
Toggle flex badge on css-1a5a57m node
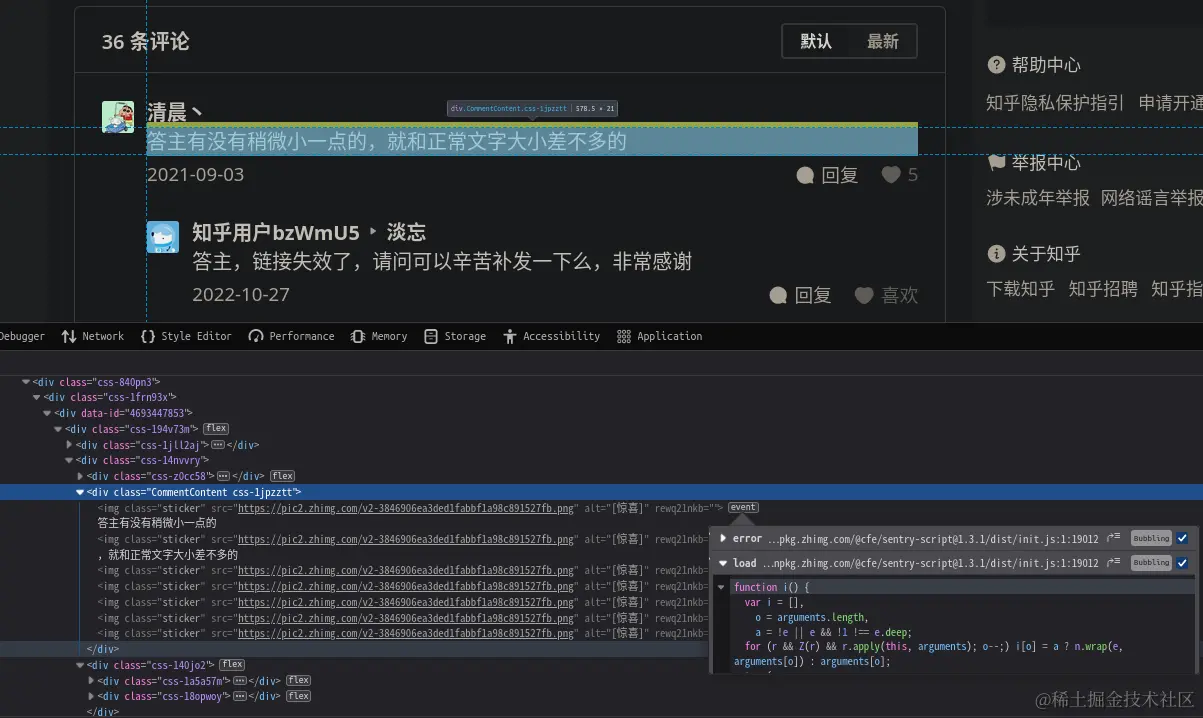click(x=298, y=681)
